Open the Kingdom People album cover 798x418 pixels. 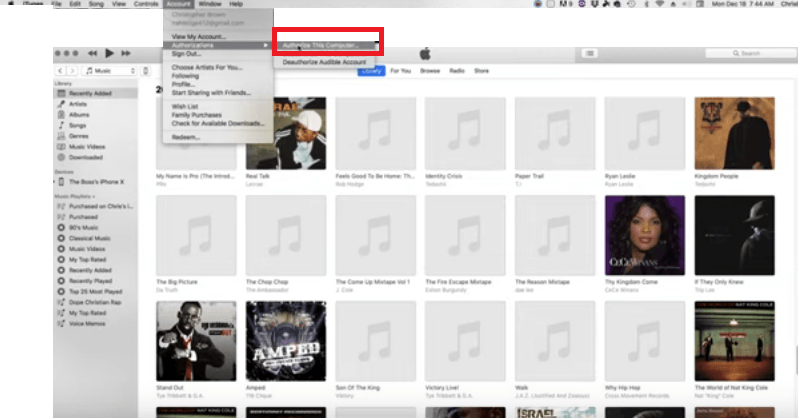734,133
